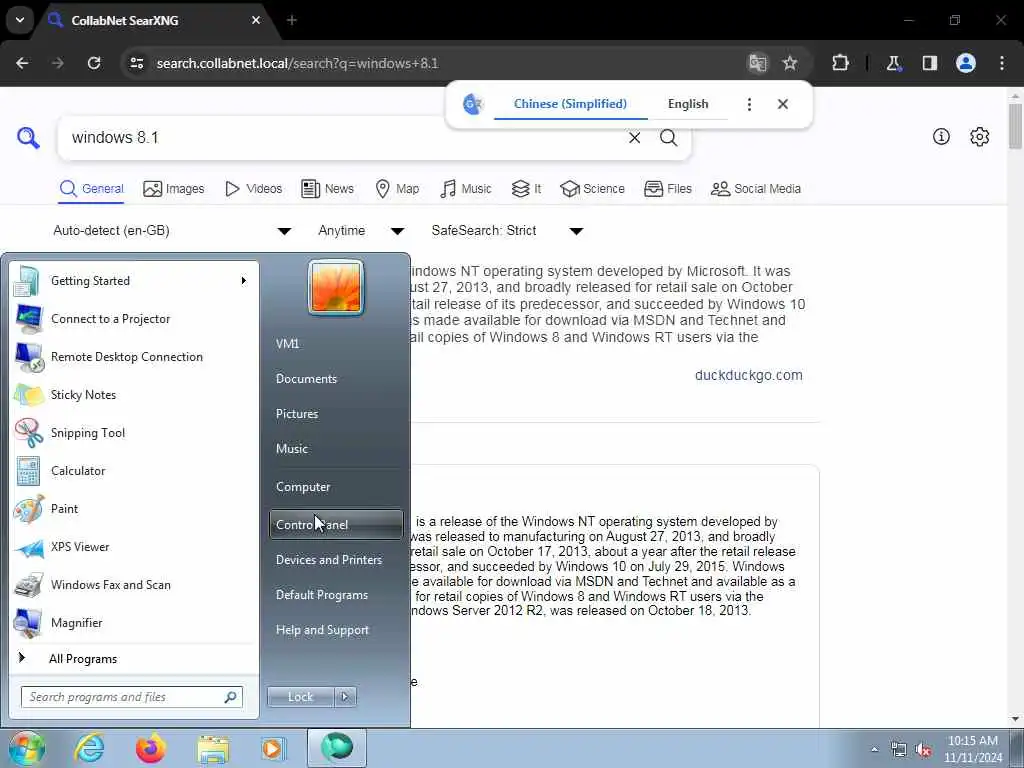Select Chinese (Simplified) in translate popup

570,104
